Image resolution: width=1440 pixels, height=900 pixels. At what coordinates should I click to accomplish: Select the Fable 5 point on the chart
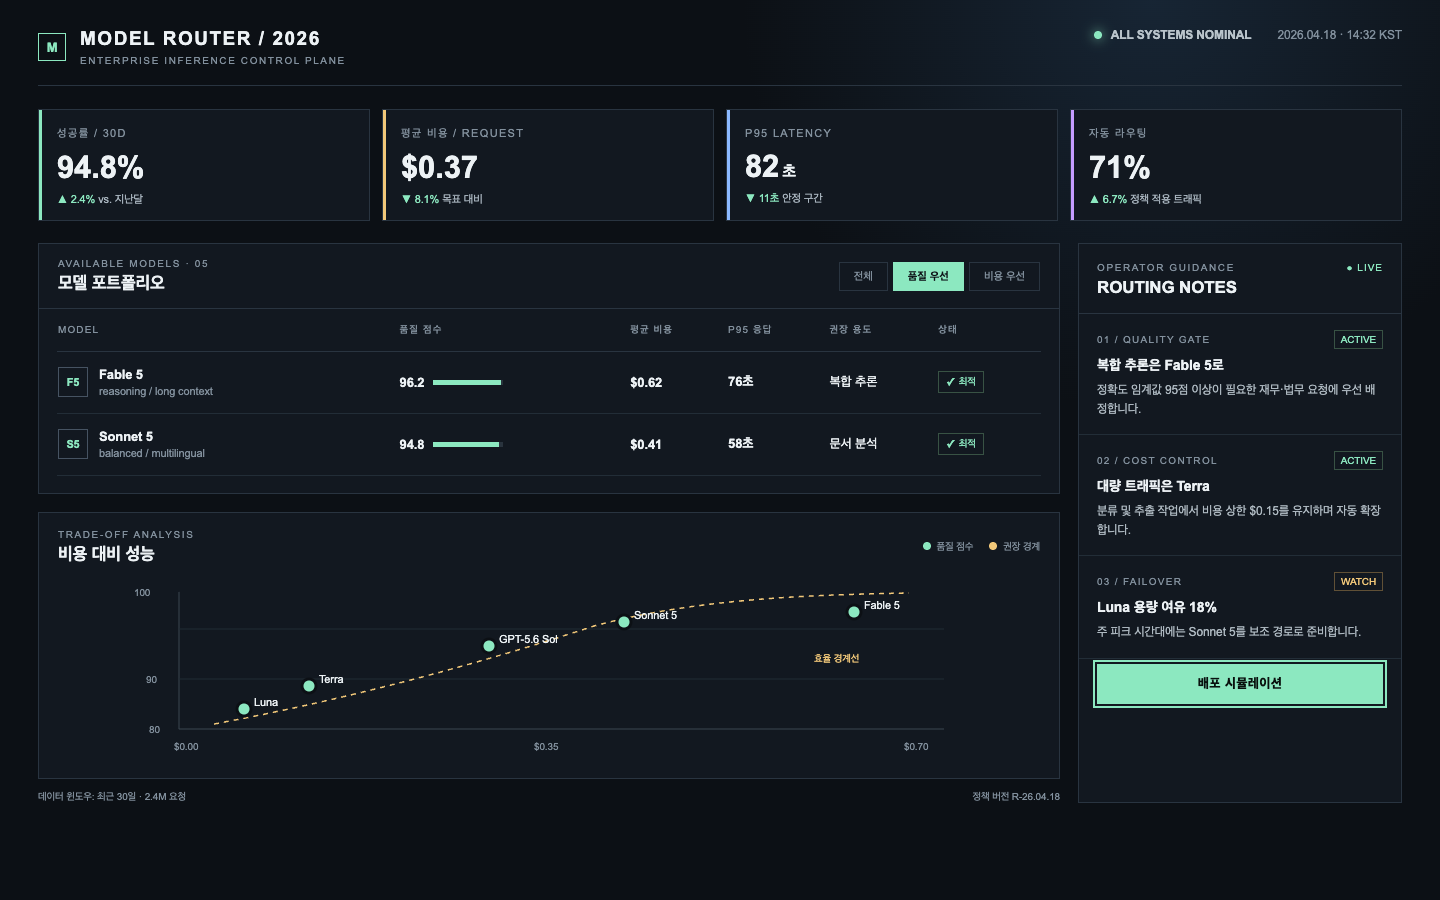click(854, 612)
